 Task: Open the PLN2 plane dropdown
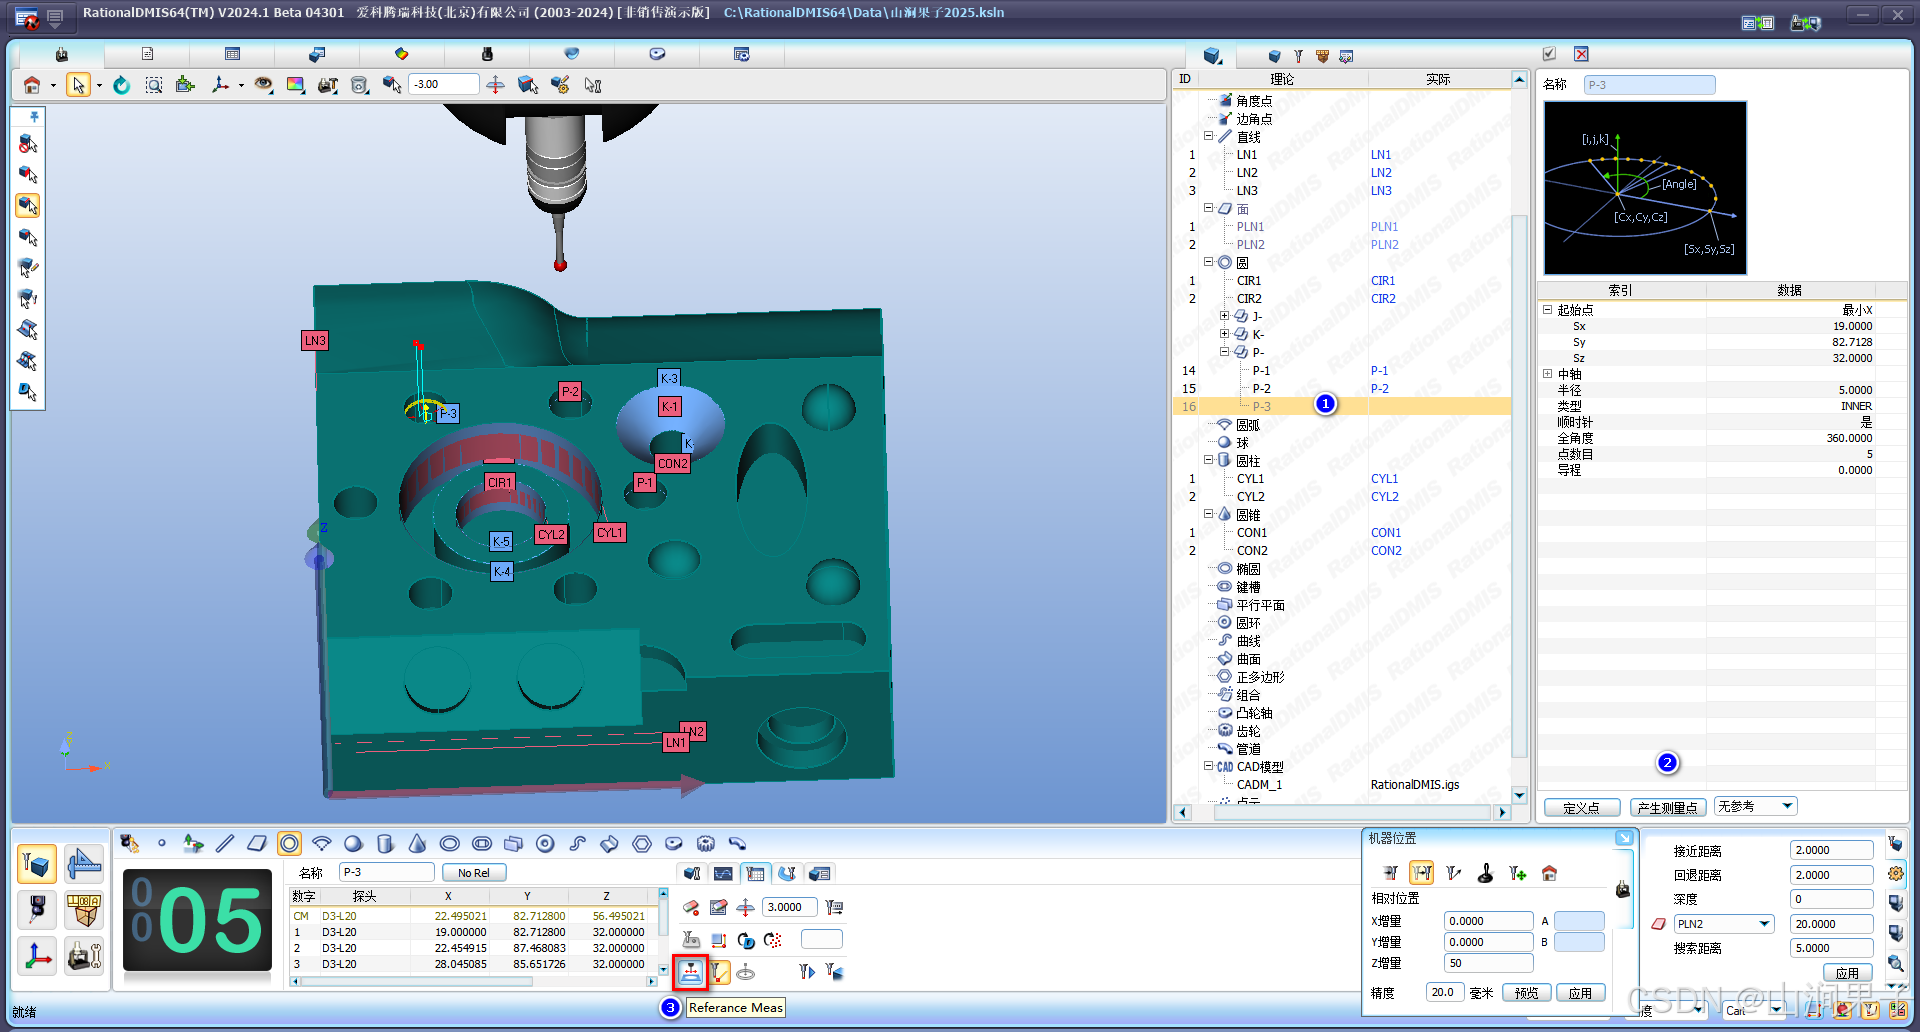(1724, 924)
